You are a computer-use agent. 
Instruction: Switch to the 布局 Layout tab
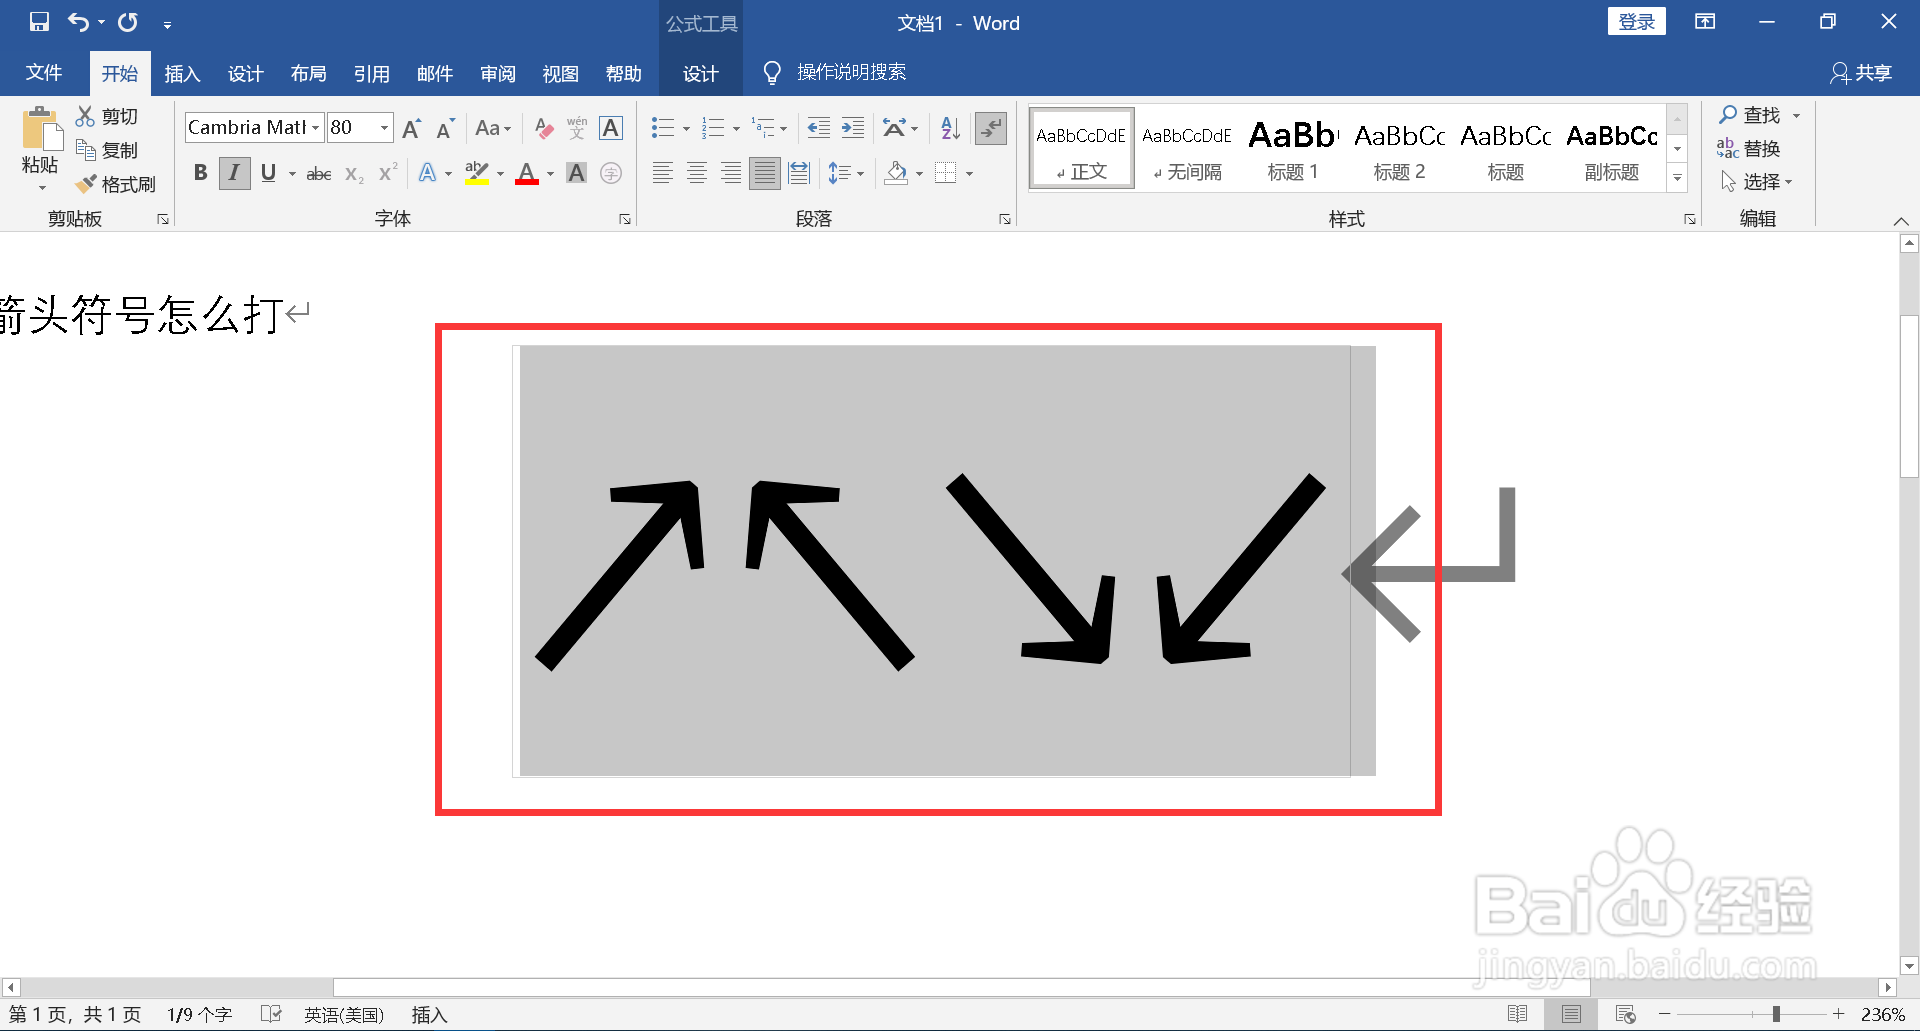point(309,73)
